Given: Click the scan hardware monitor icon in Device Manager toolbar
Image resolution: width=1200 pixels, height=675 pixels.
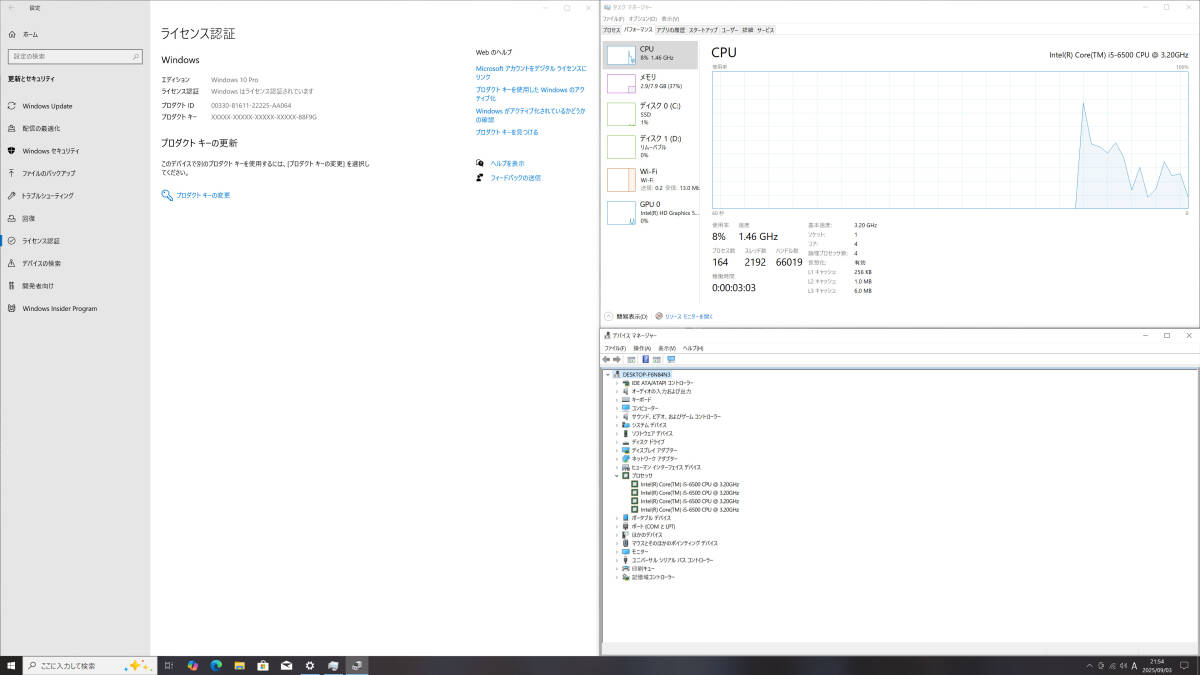Looking at the screenshot, I should coord(671,359).
